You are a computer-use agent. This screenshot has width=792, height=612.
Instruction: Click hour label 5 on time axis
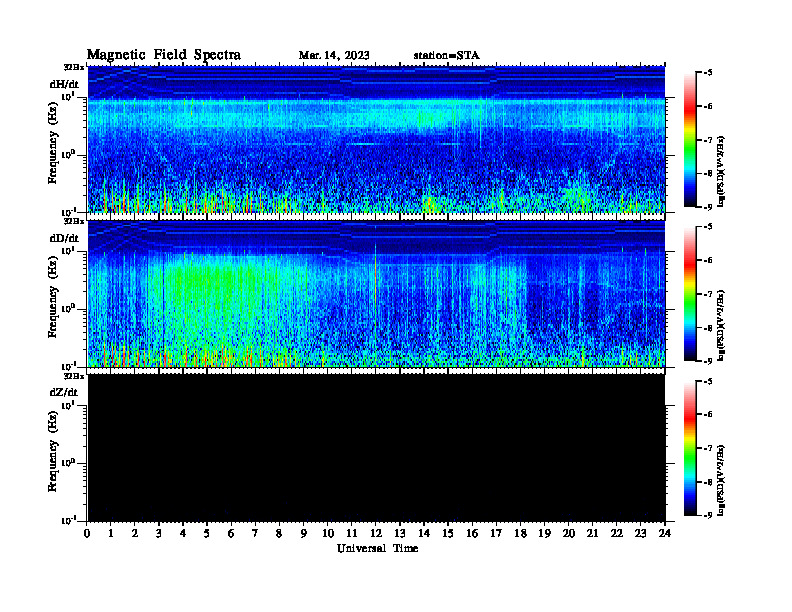207,534
